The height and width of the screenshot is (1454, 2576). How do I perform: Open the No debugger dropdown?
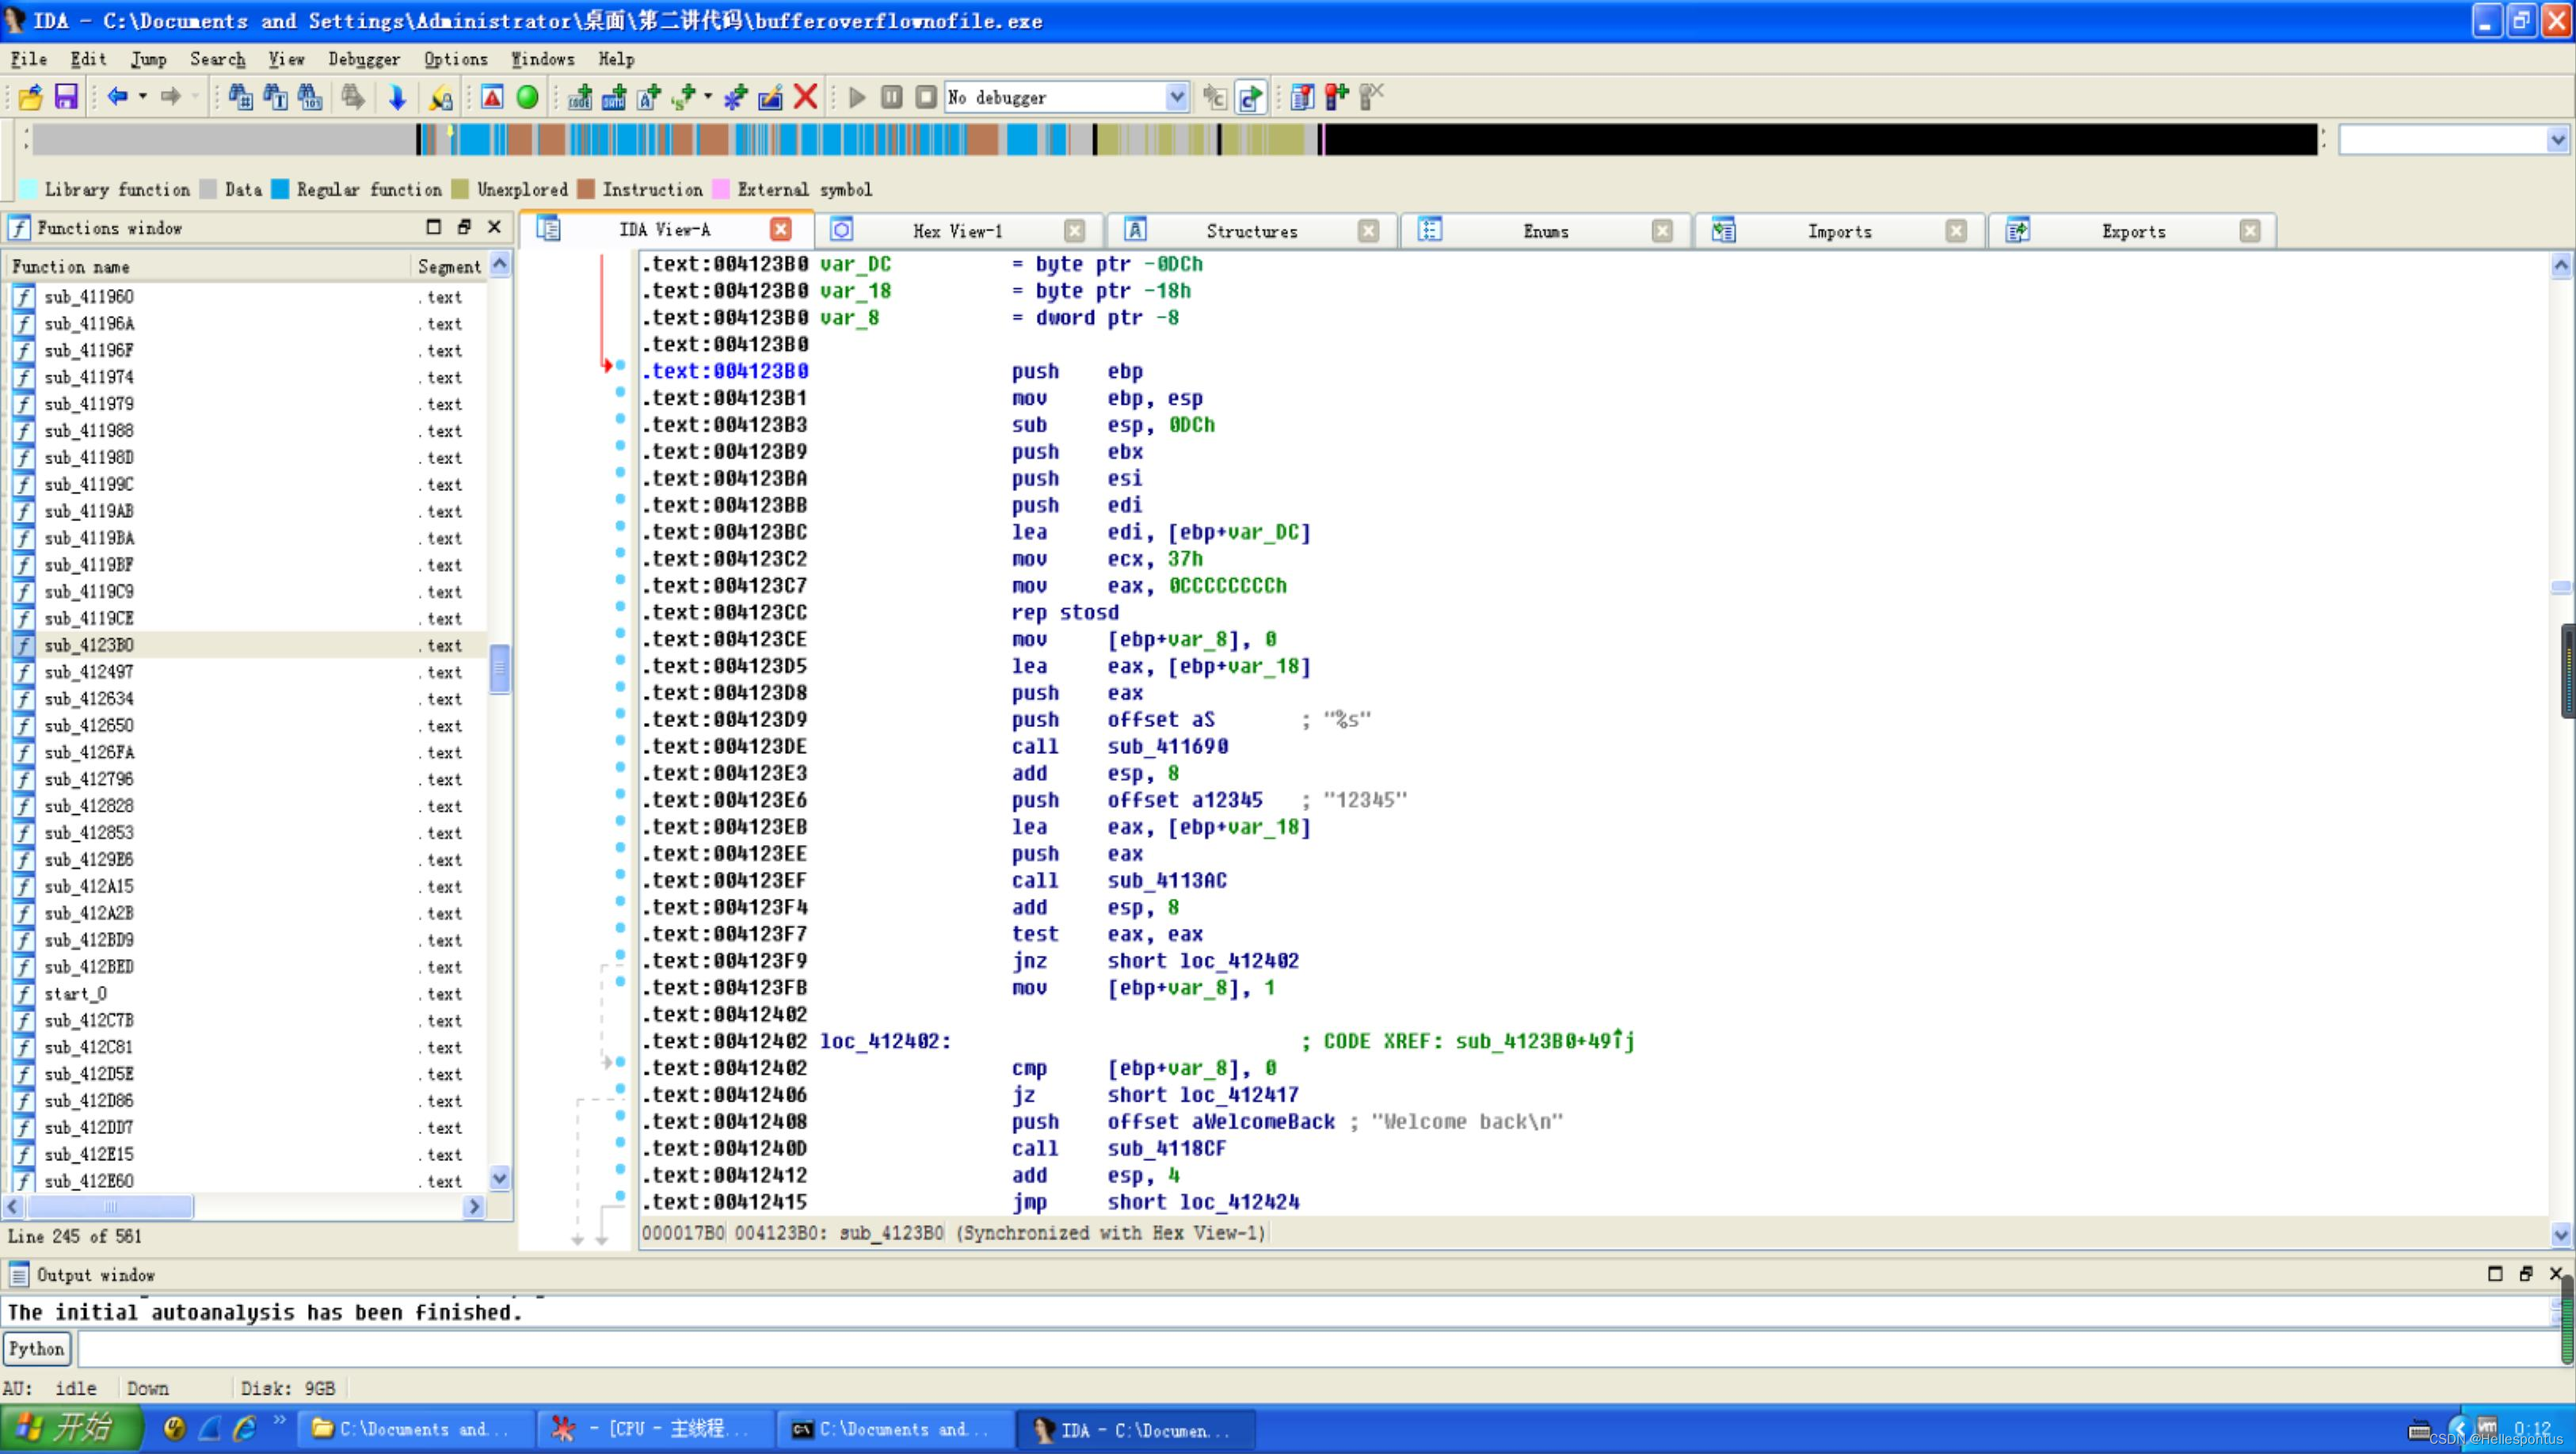pyautogui.click(x=1176, y=97)
